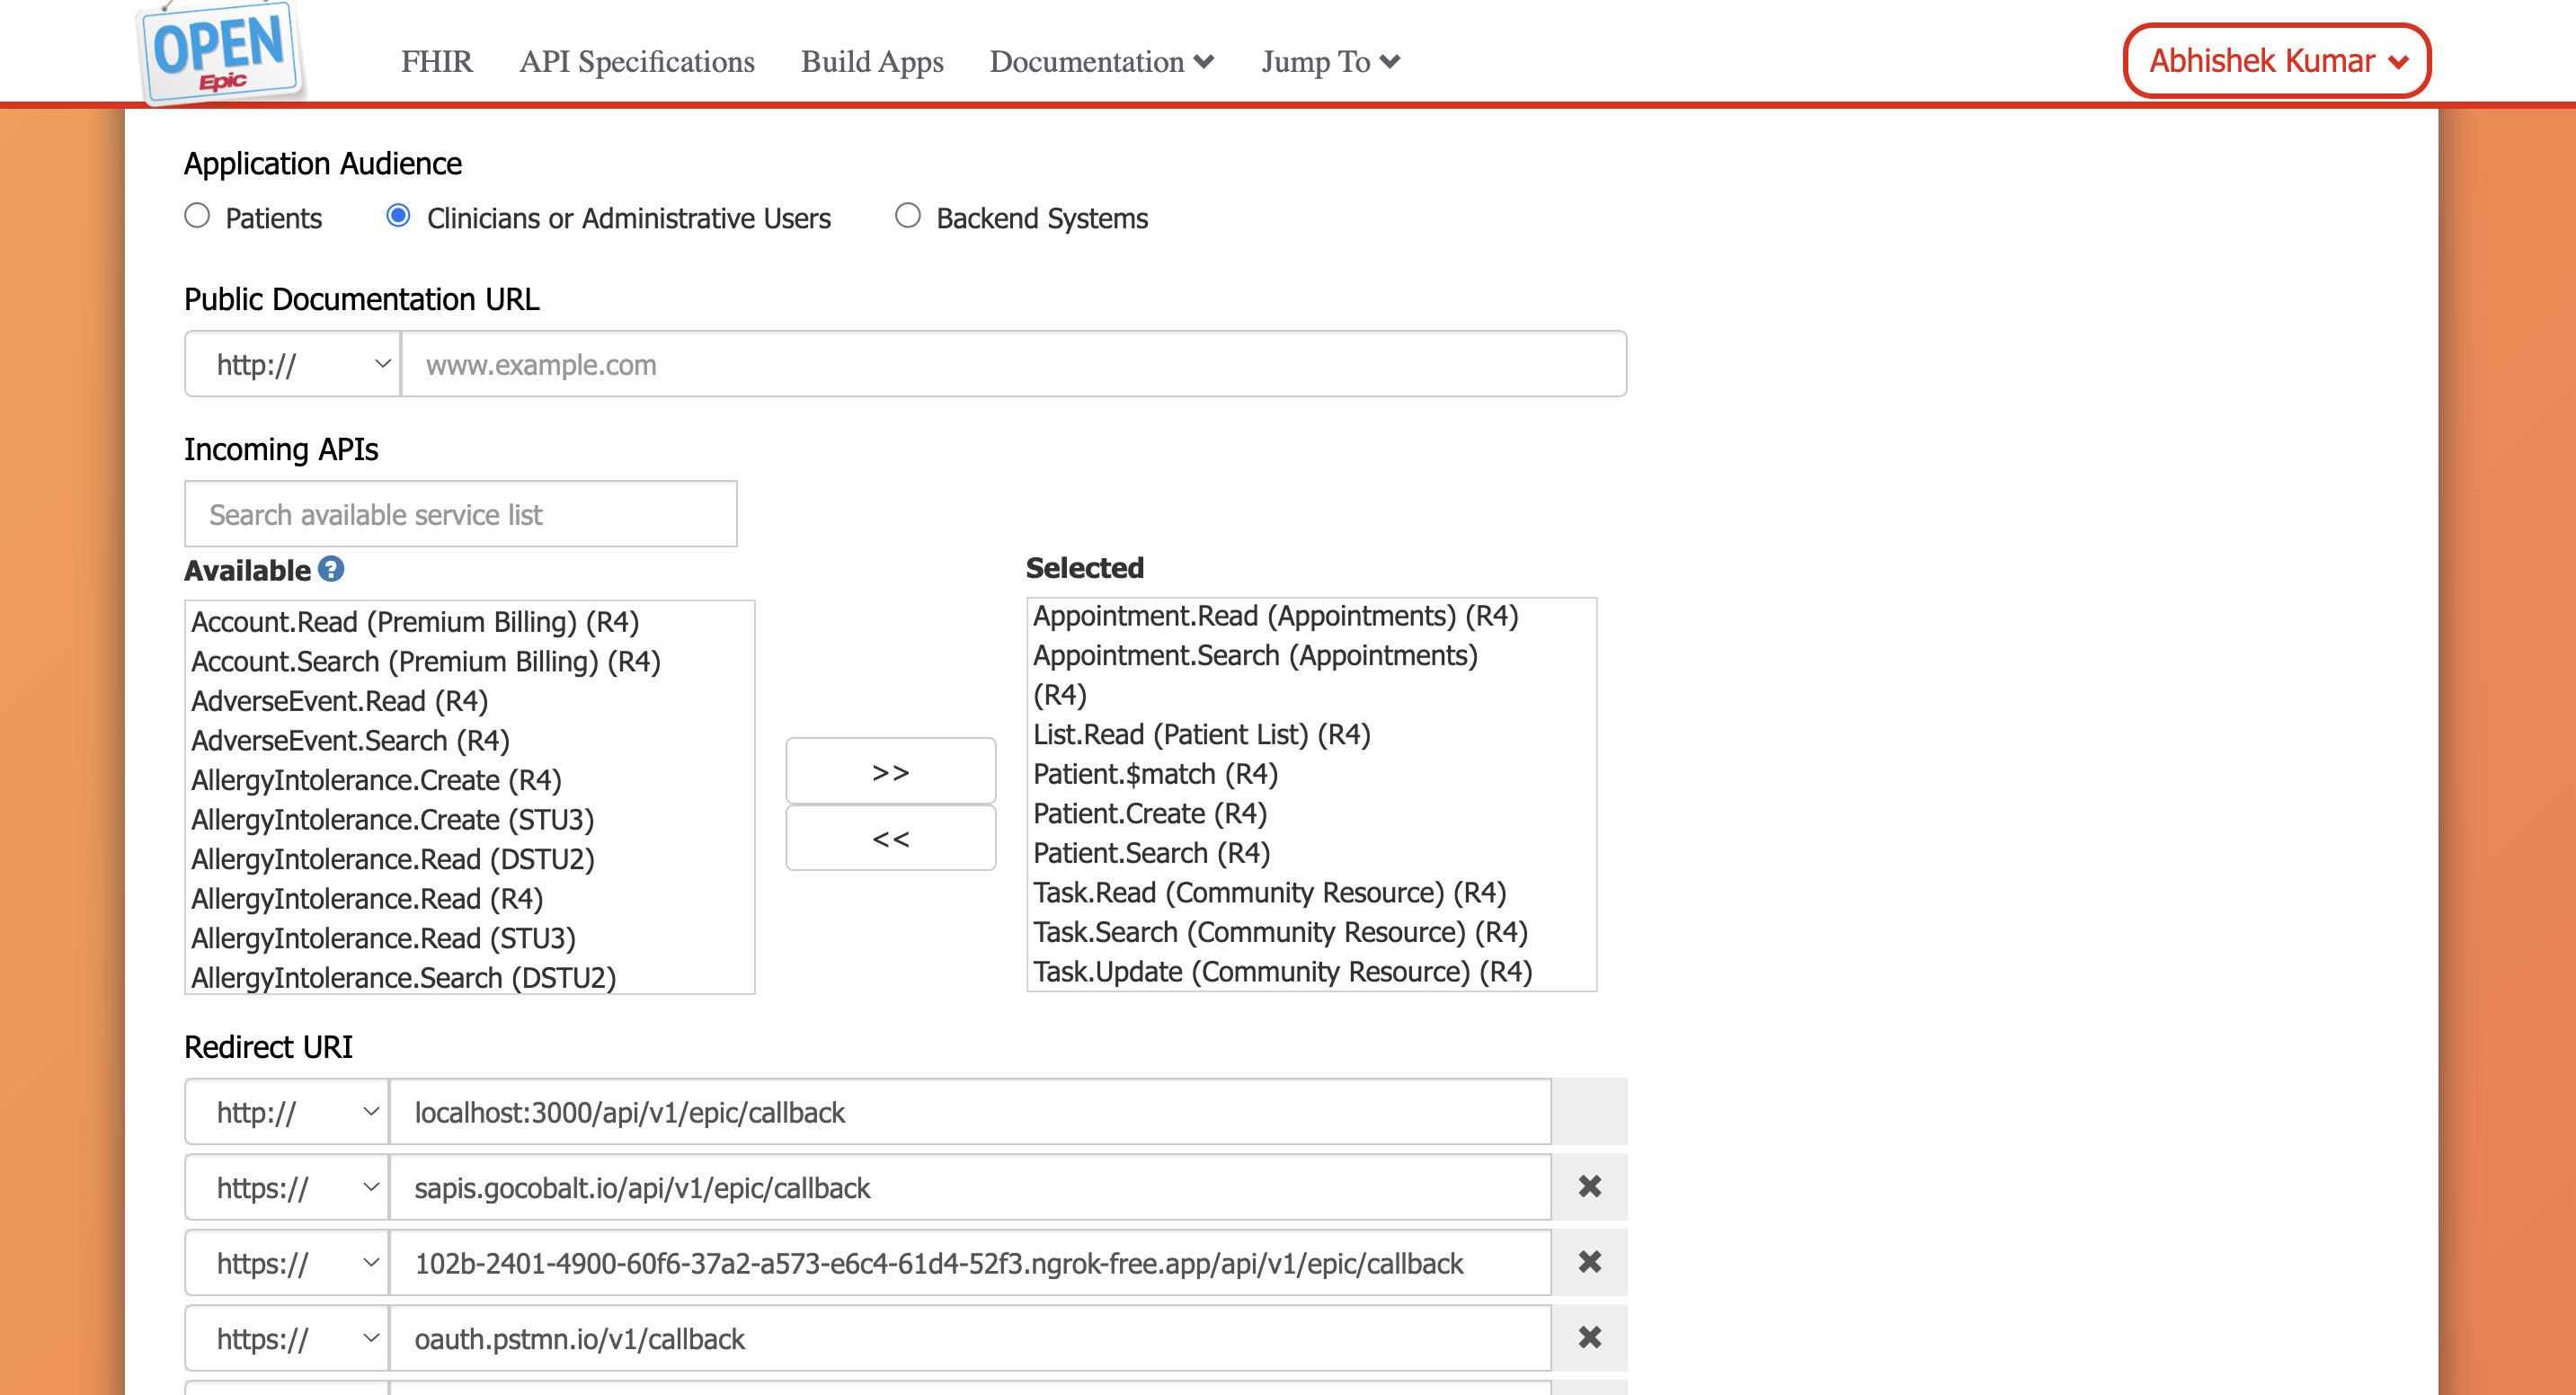Viewport: 2576px width, 1395px height.
Task: Remove the oauth.pstmn.io redirect URI
Action: (1589, 1338)
